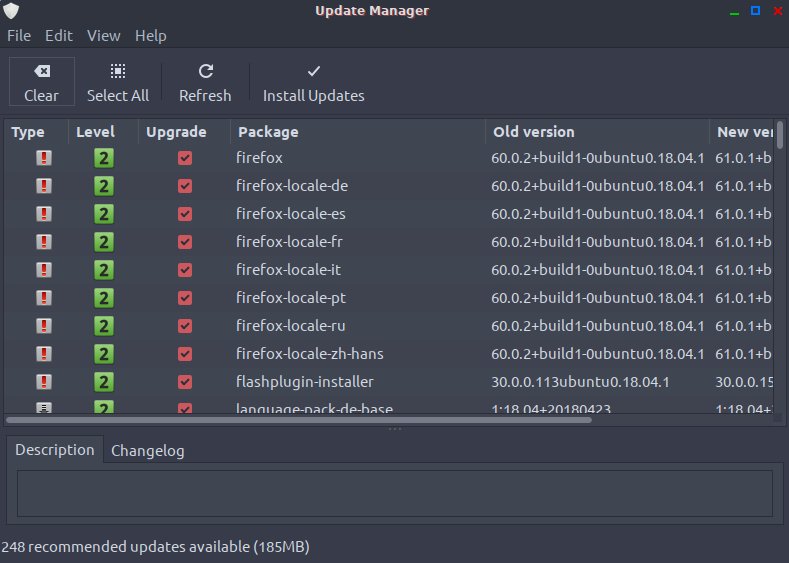This screenshot has width=789, height=563.
Task: Click the horizontal scrollbar of the package list
Action: point(300,420)
